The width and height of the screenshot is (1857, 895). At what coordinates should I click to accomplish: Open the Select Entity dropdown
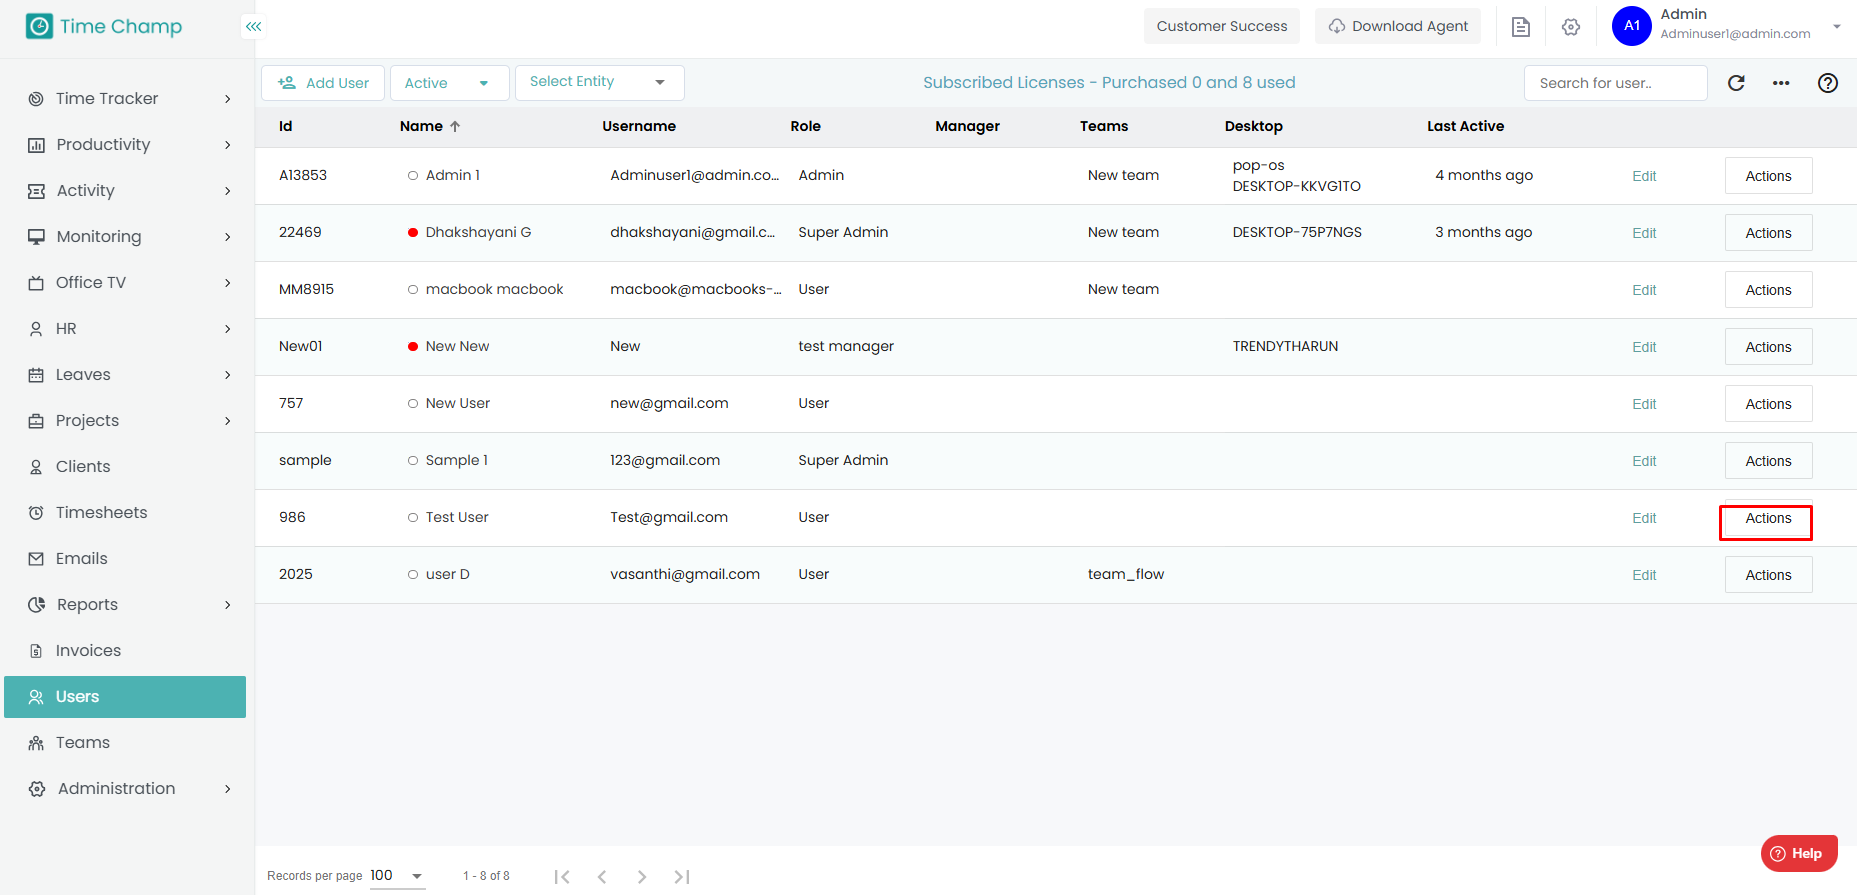click(x=599, y=82)
